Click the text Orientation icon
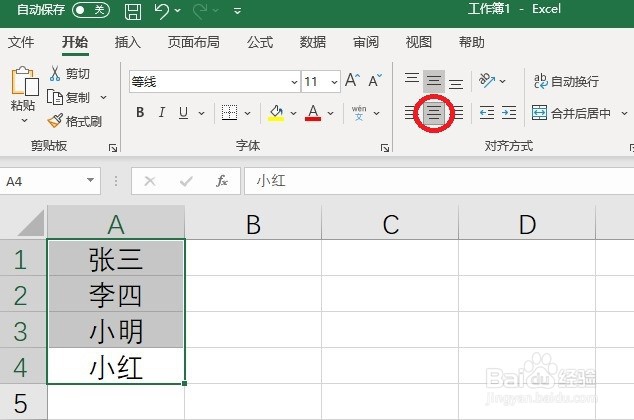The height and width of the screenshot is (420, 634). point(487,80)
